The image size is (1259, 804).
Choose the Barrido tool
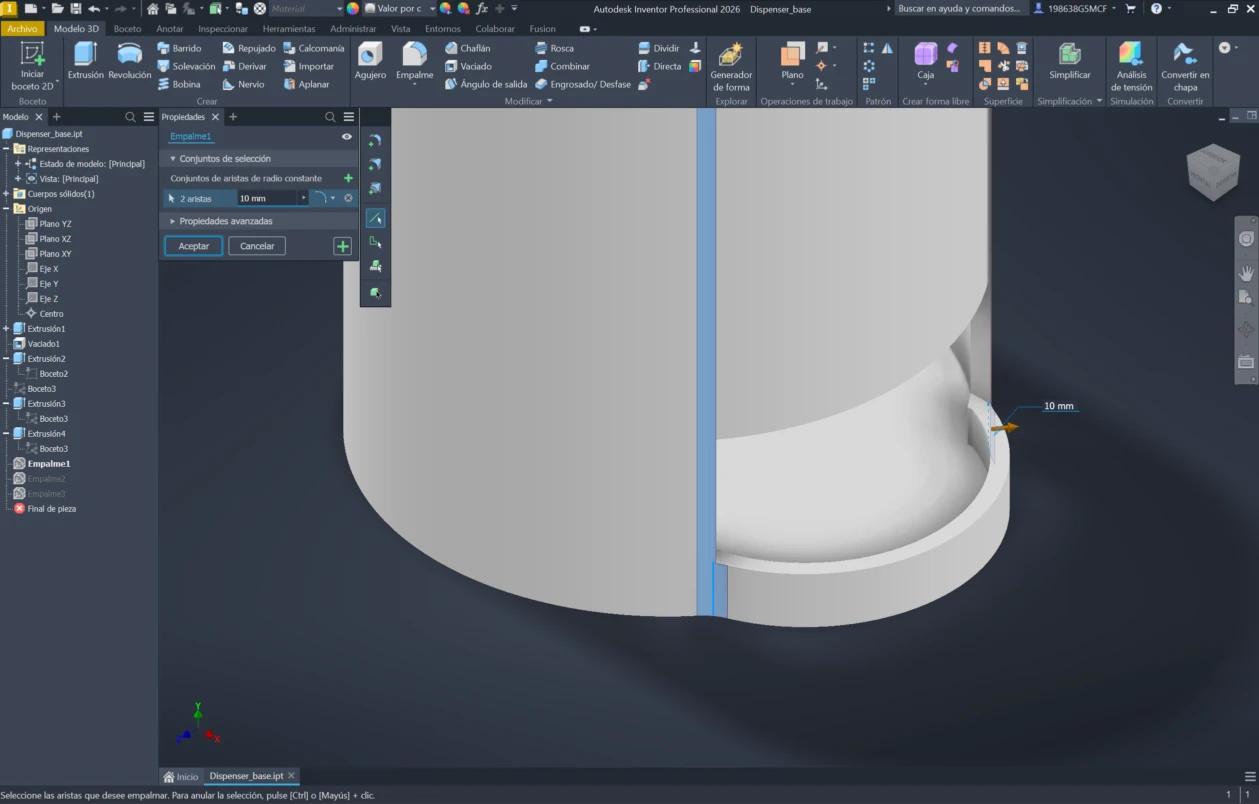179,48
